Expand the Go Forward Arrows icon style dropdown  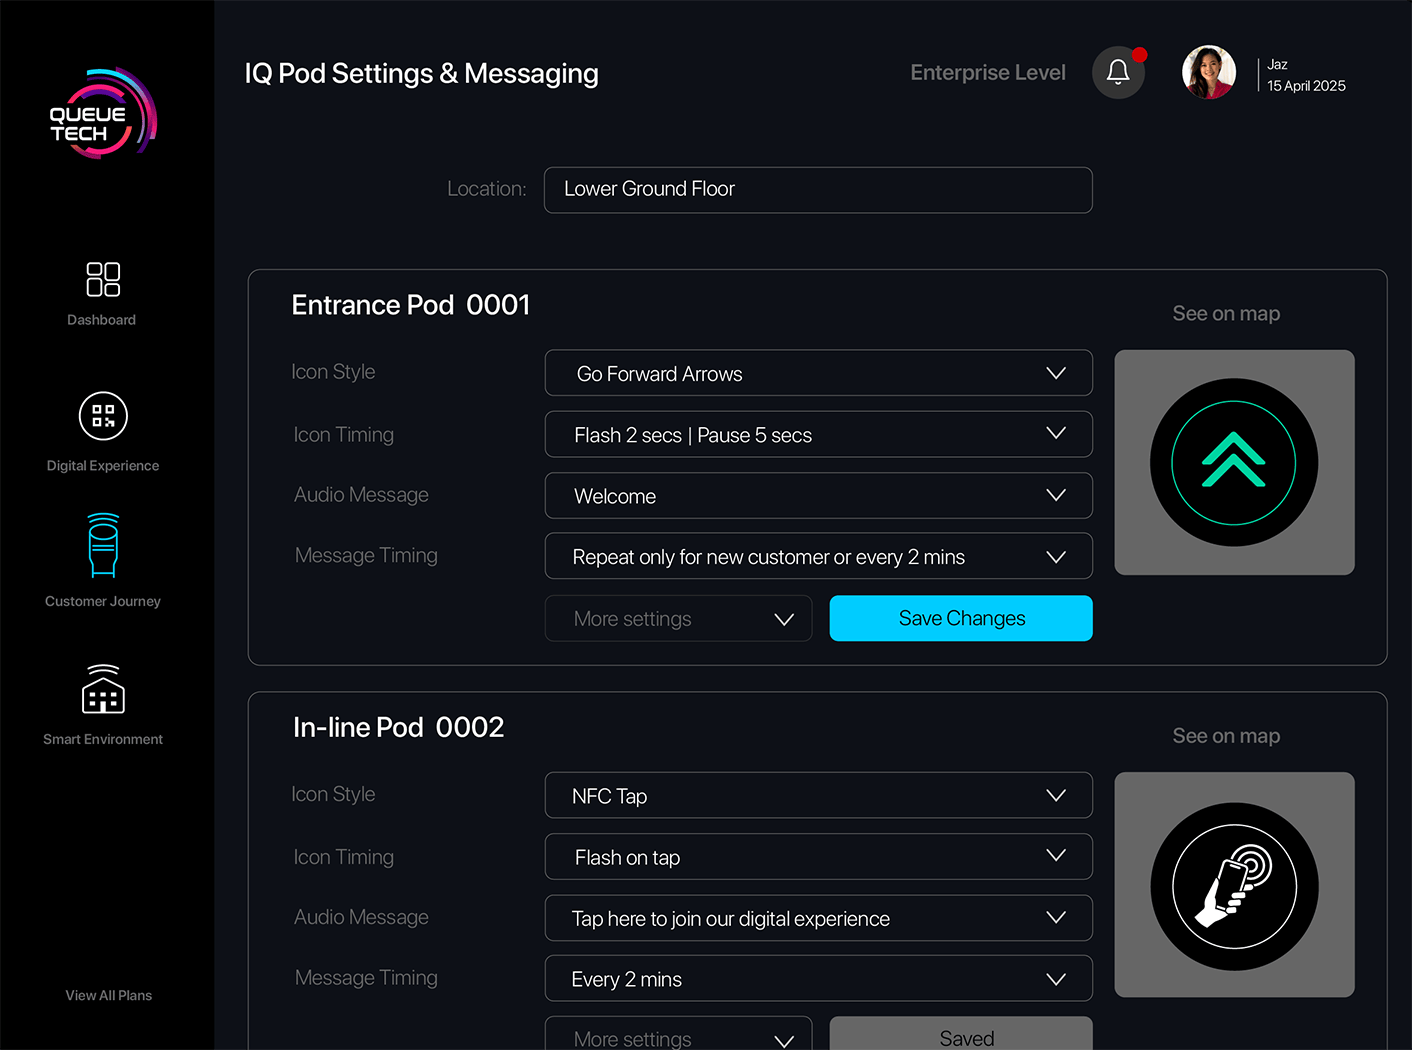click(x=818, y=373)
